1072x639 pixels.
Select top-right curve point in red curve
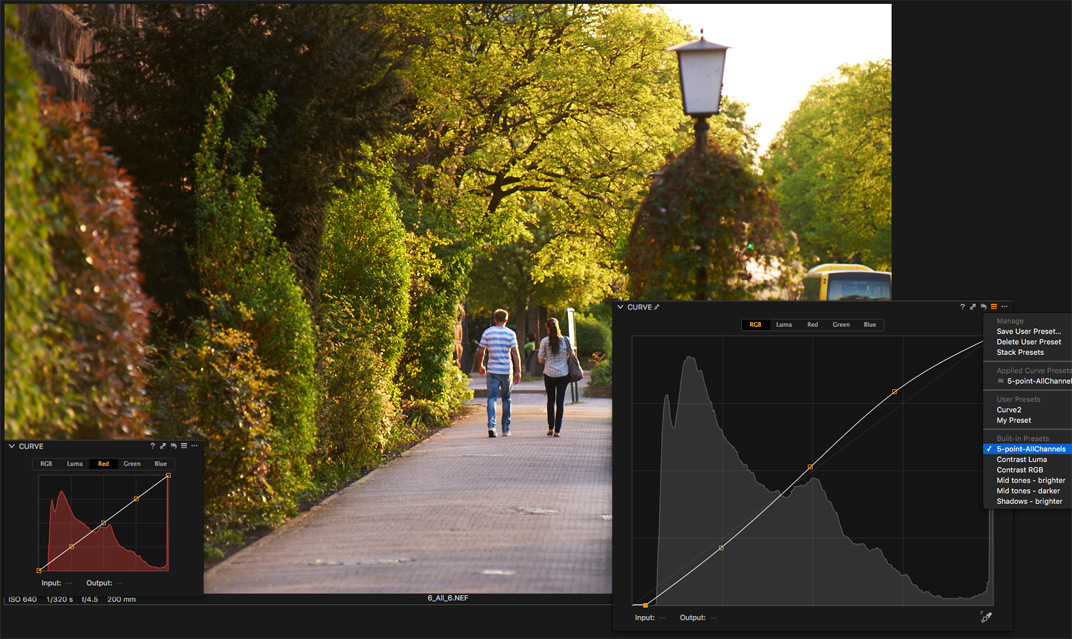[x=168, y=476]
